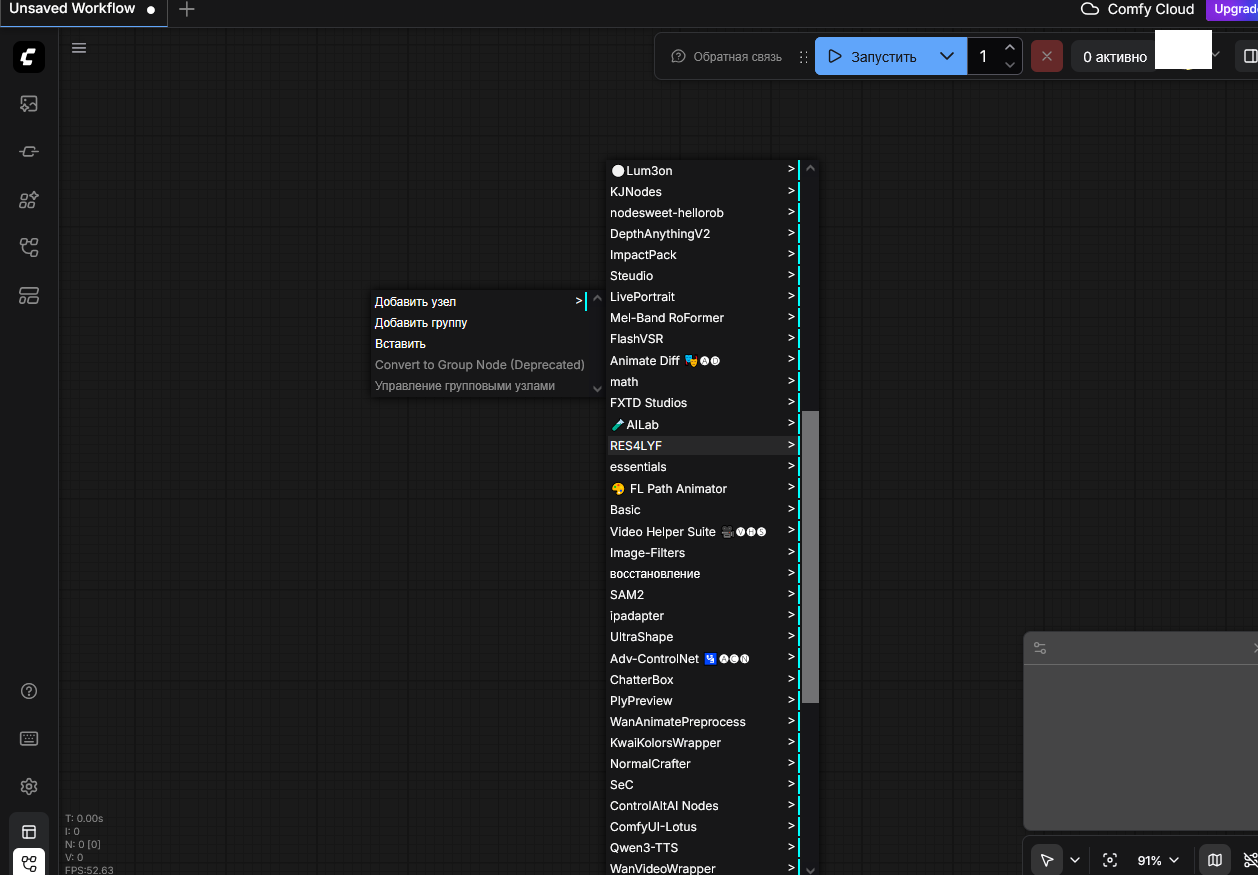Toggle the minimap map icon

(x=1214, y=860)
